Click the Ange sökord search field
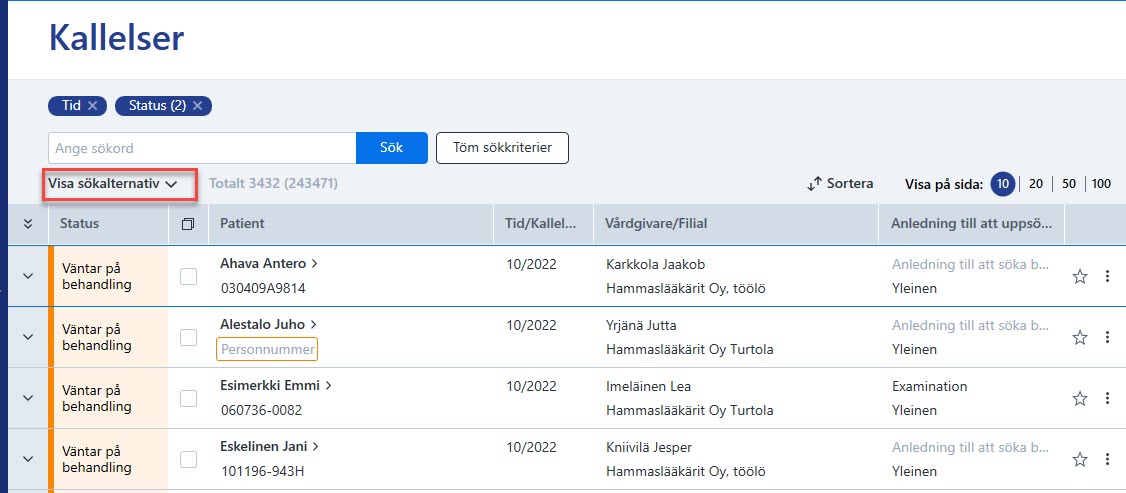 pyautogui.click(x=202, y=149)
